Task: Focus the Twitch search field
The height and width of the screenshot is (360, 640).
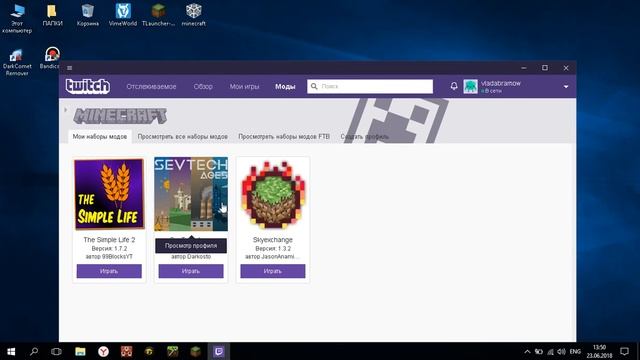Action: coord(370,86)
